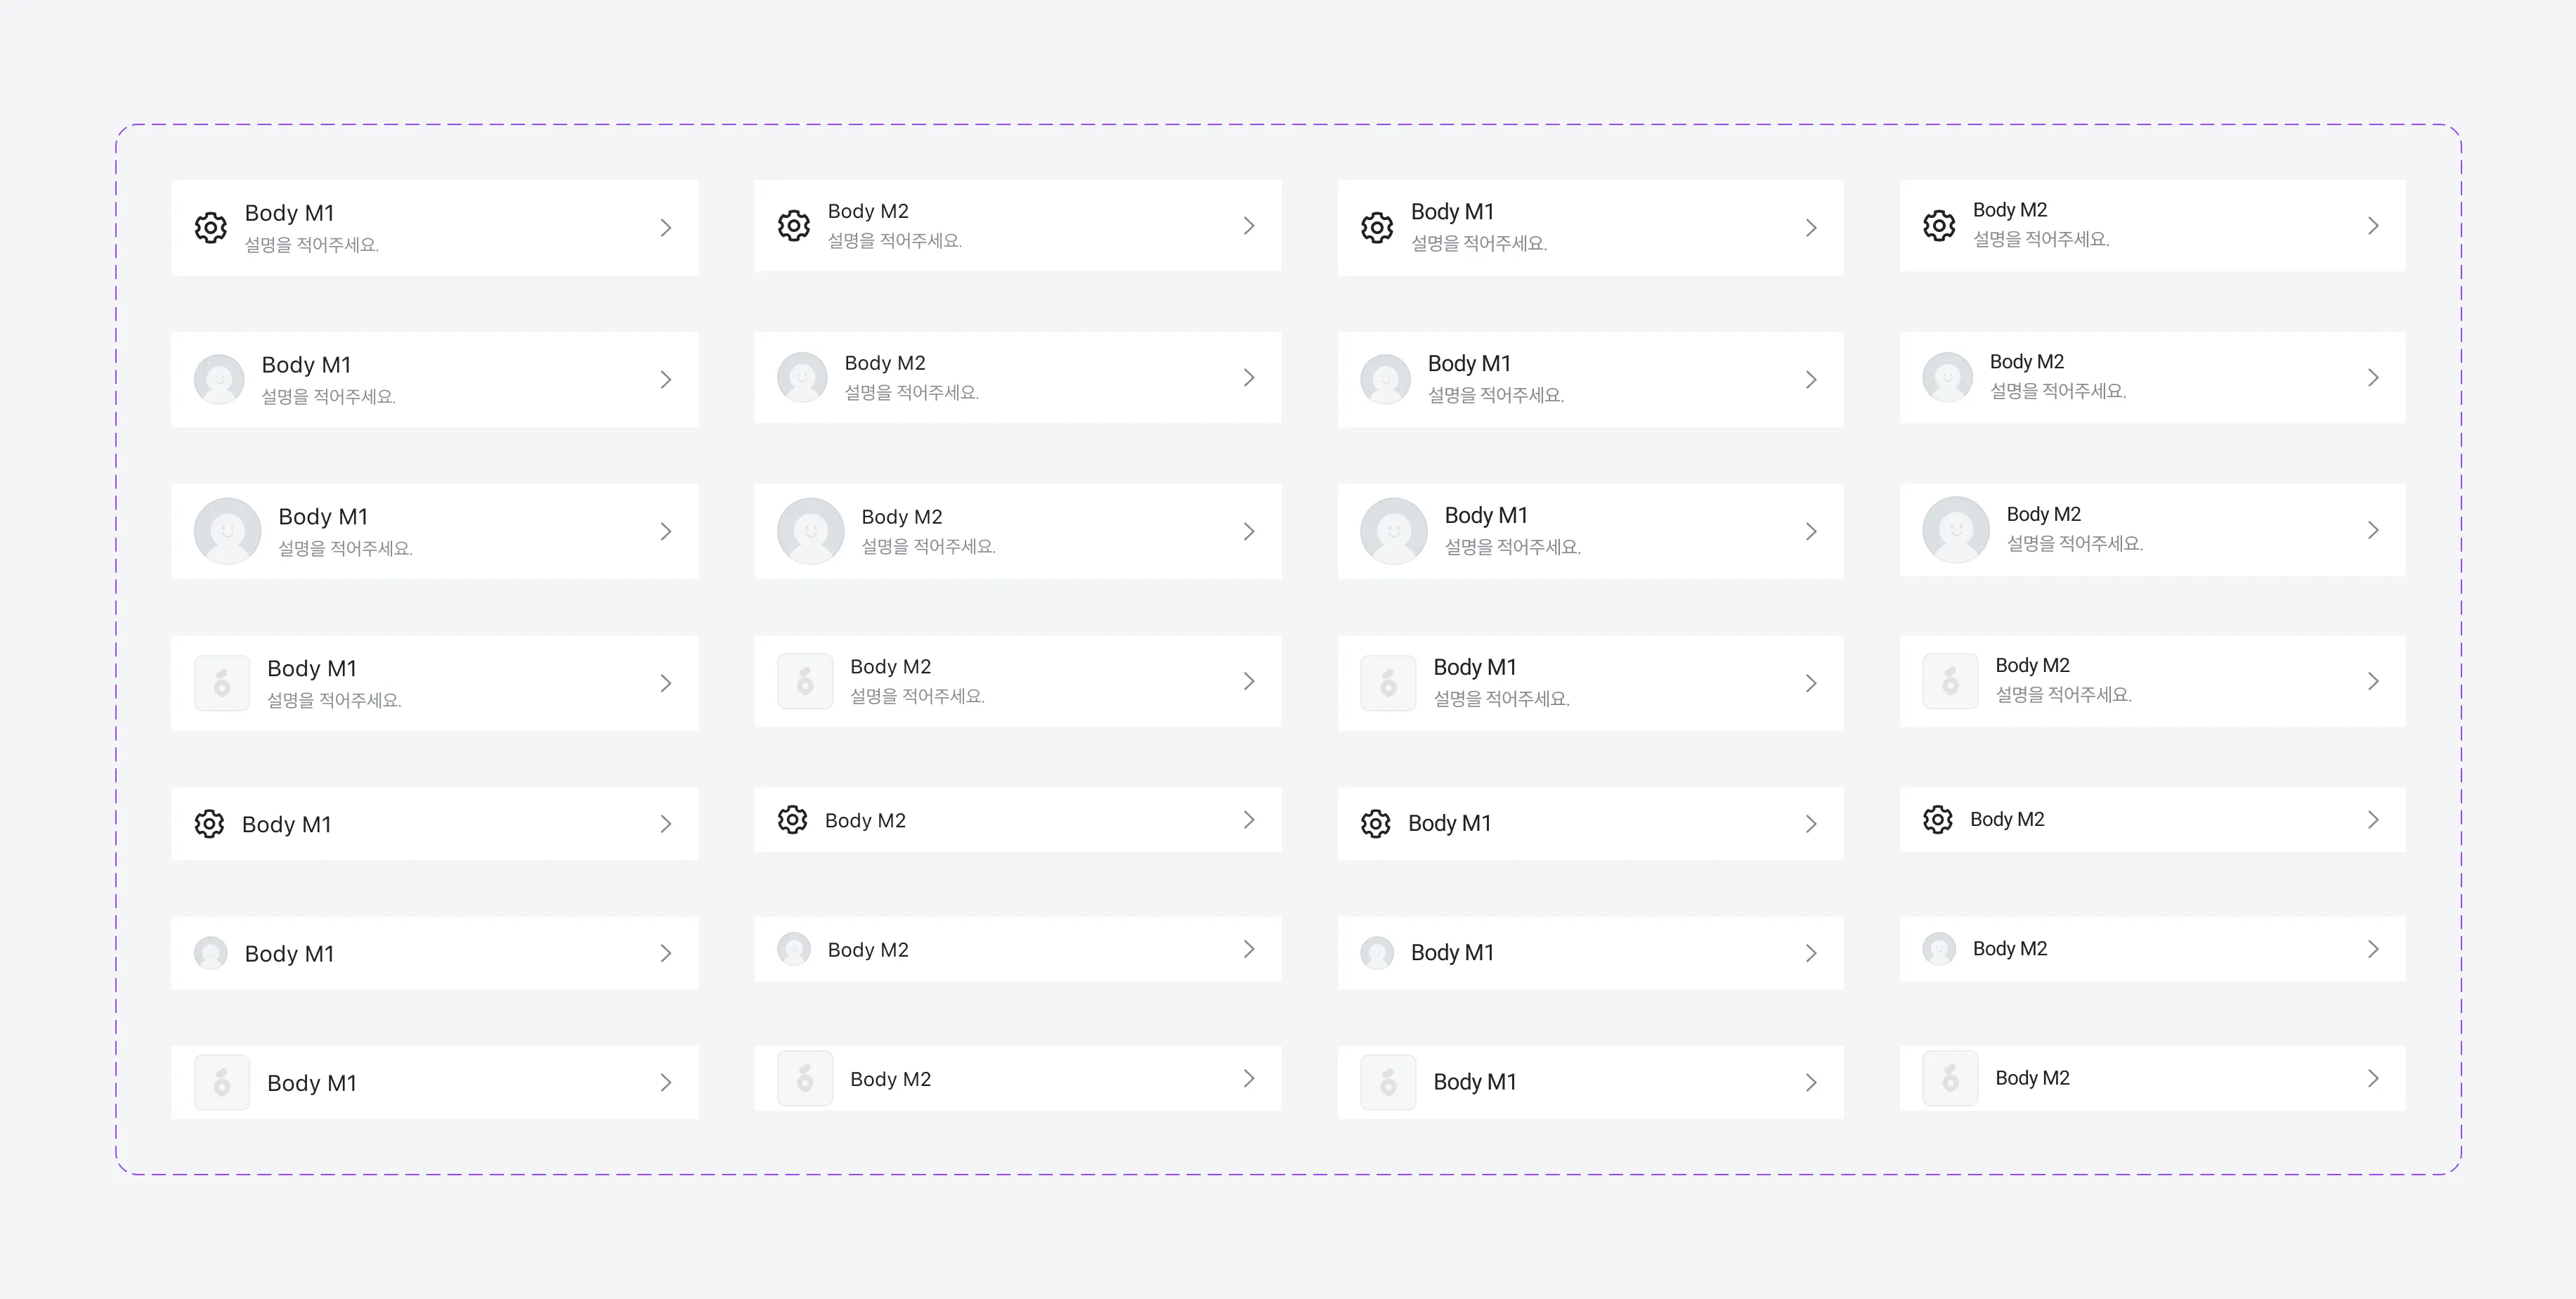Click tiny avatar on title-only Body M2, second column
Viewport: 2576px width, 1299px height.
(x=794, y=950)
